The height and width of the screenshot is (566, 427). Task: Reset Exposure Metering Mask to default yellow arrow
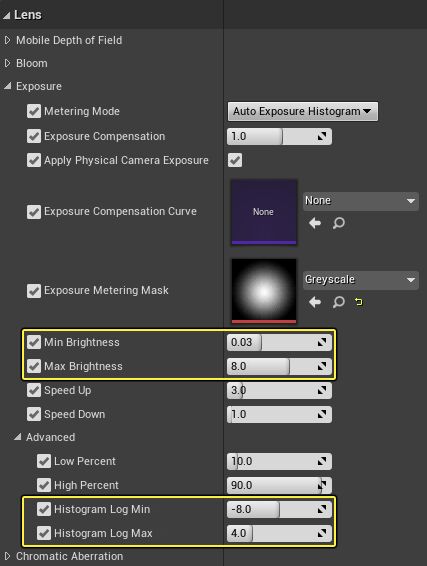pos(358,301)
